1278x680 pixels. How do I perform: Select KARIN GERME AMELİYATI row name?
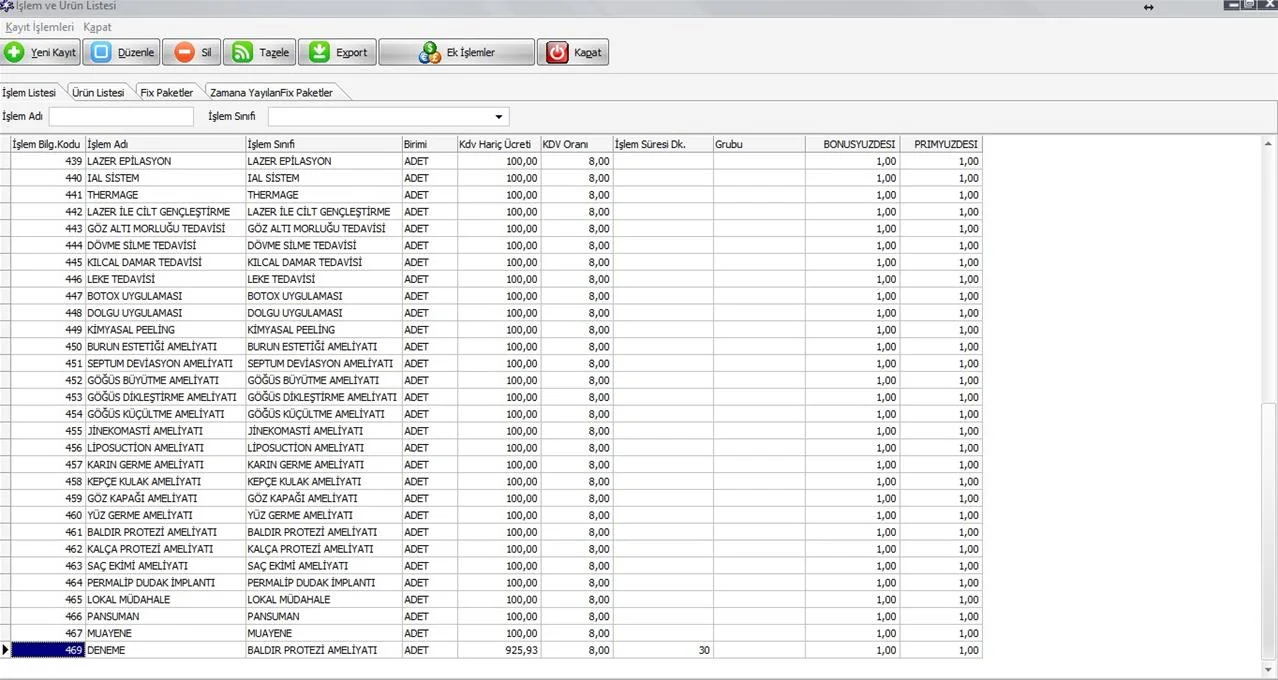[145, 465]
